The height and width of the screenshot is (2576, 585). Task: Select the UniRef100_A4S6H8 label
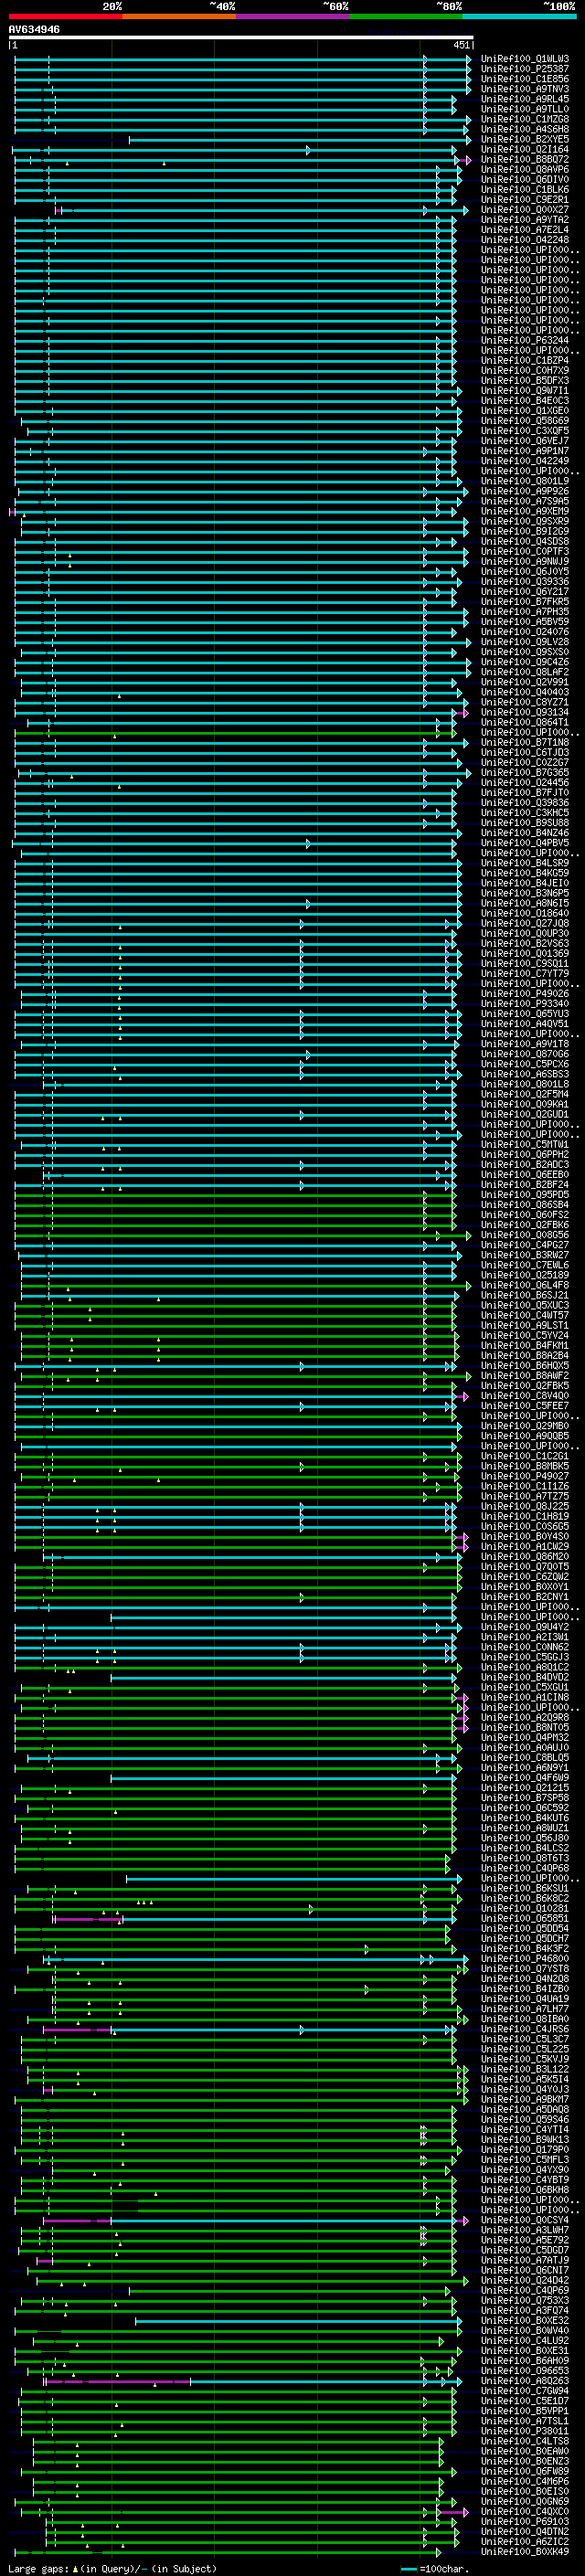pos(525,129)
